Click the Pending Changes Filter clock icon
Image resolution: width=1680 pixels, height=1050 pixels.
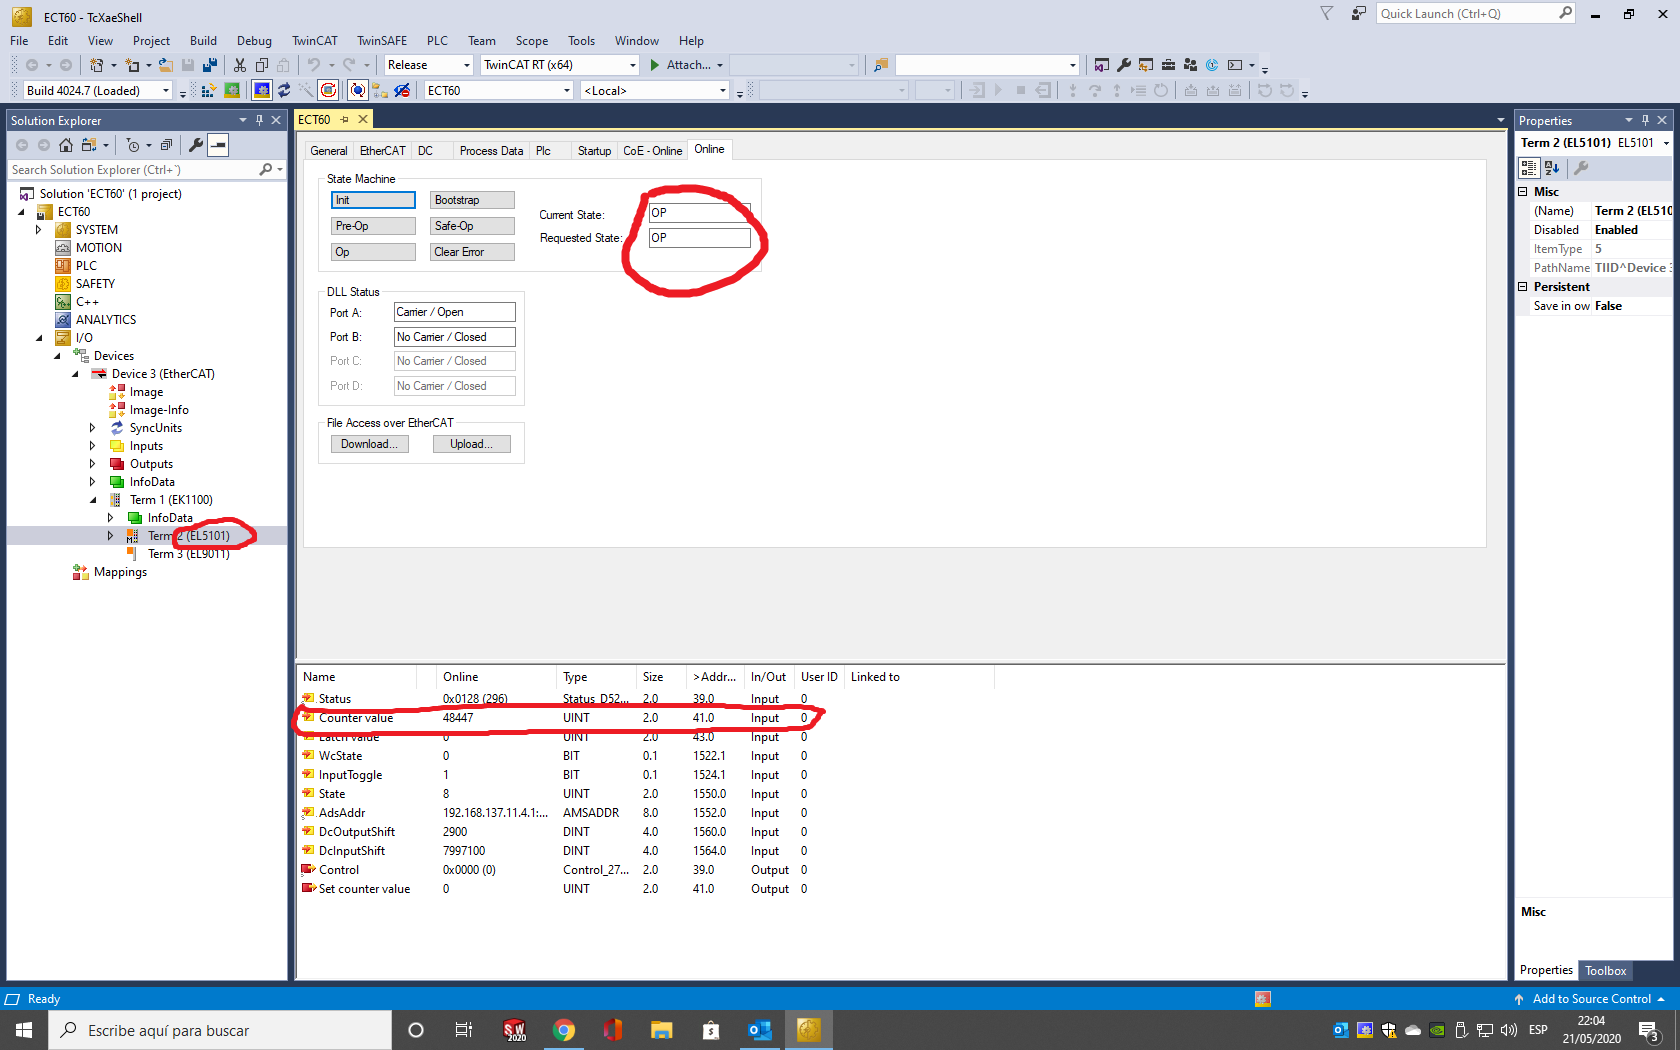(x=134, y=145)
